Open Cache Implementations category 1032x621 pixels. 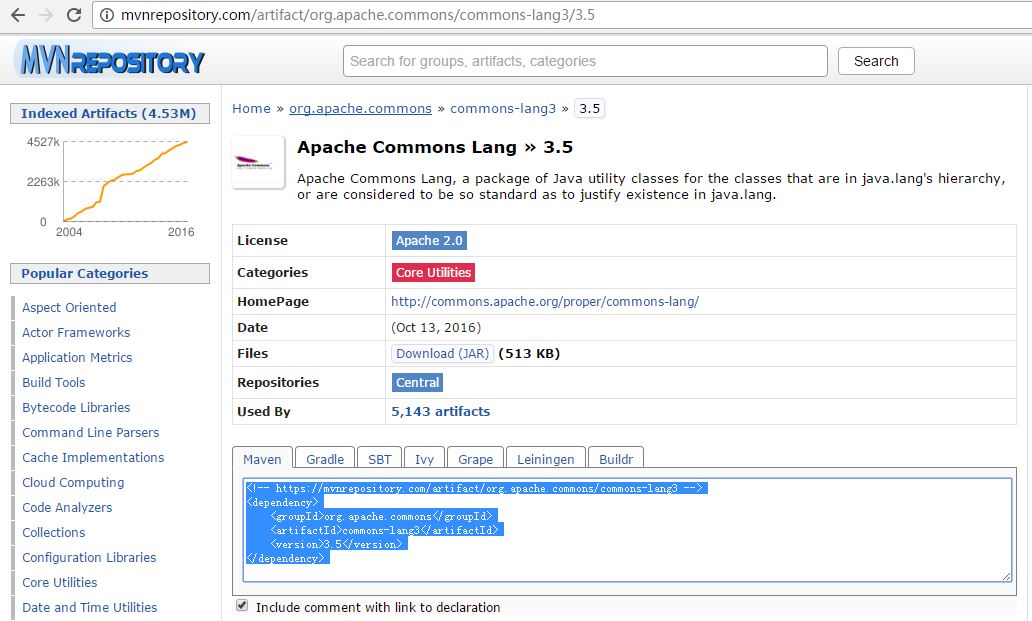[x=93, y=457]
